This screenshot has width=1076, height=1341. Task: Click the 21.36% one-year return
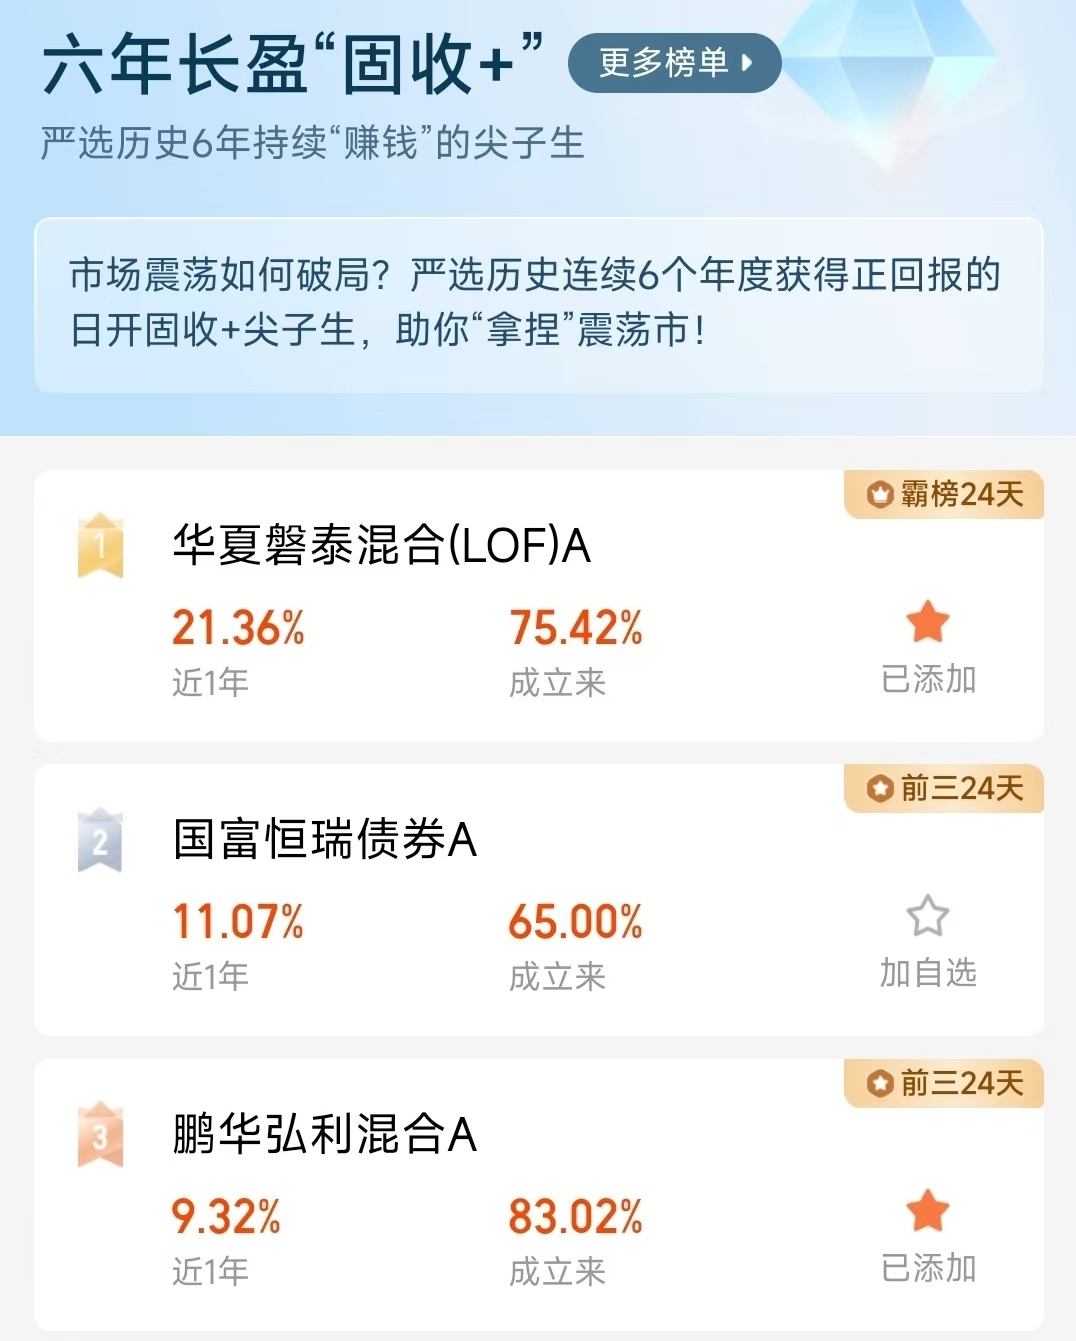pos(238,628)
